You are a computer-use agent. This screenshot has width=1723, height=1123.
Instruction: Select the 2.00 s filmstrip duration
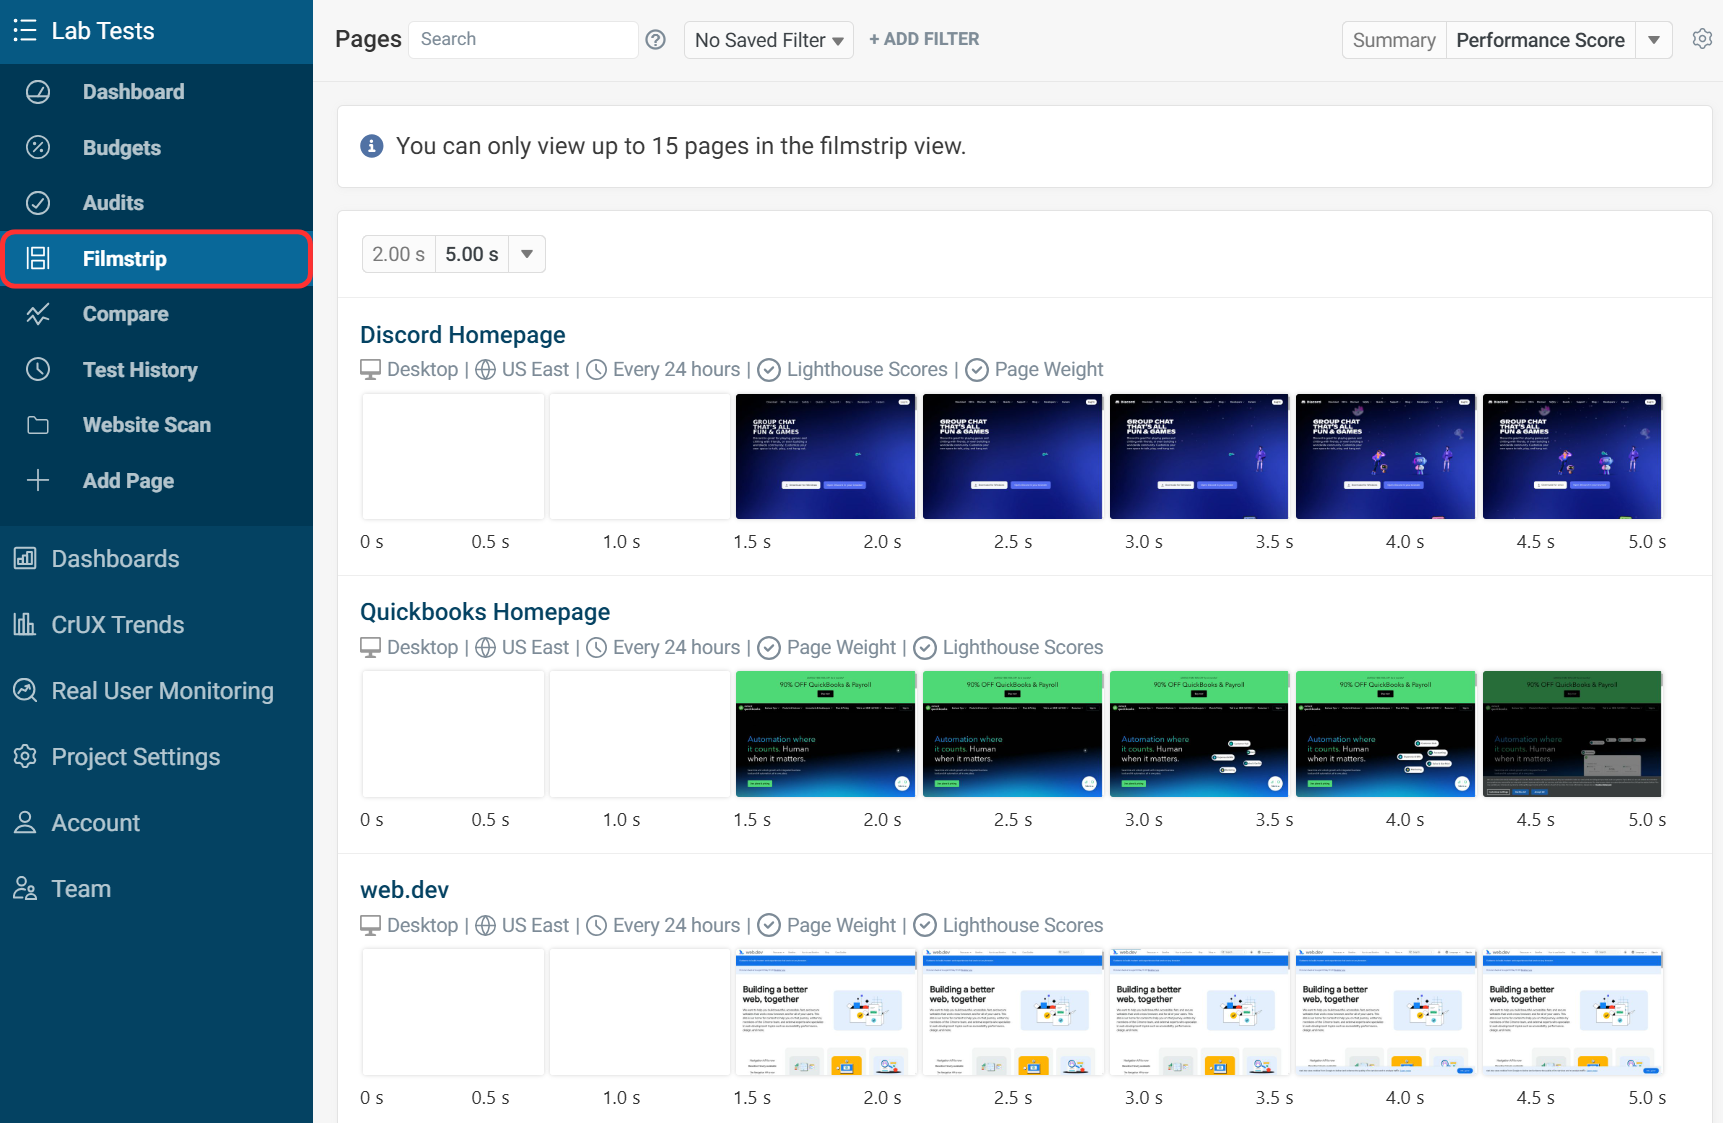(398, 254)
